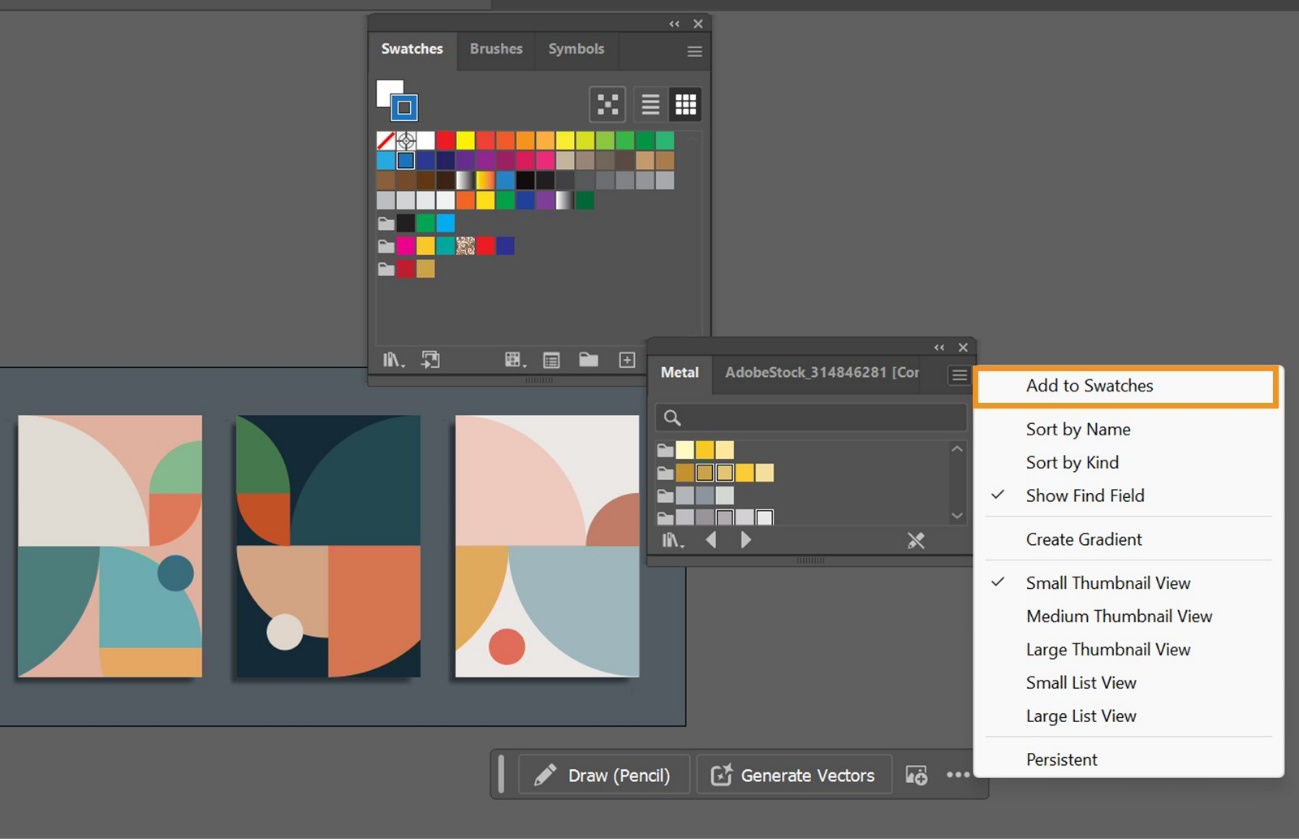Open the Show Swatch Kinds menu
1299x839 pixels.
point(513,359)
